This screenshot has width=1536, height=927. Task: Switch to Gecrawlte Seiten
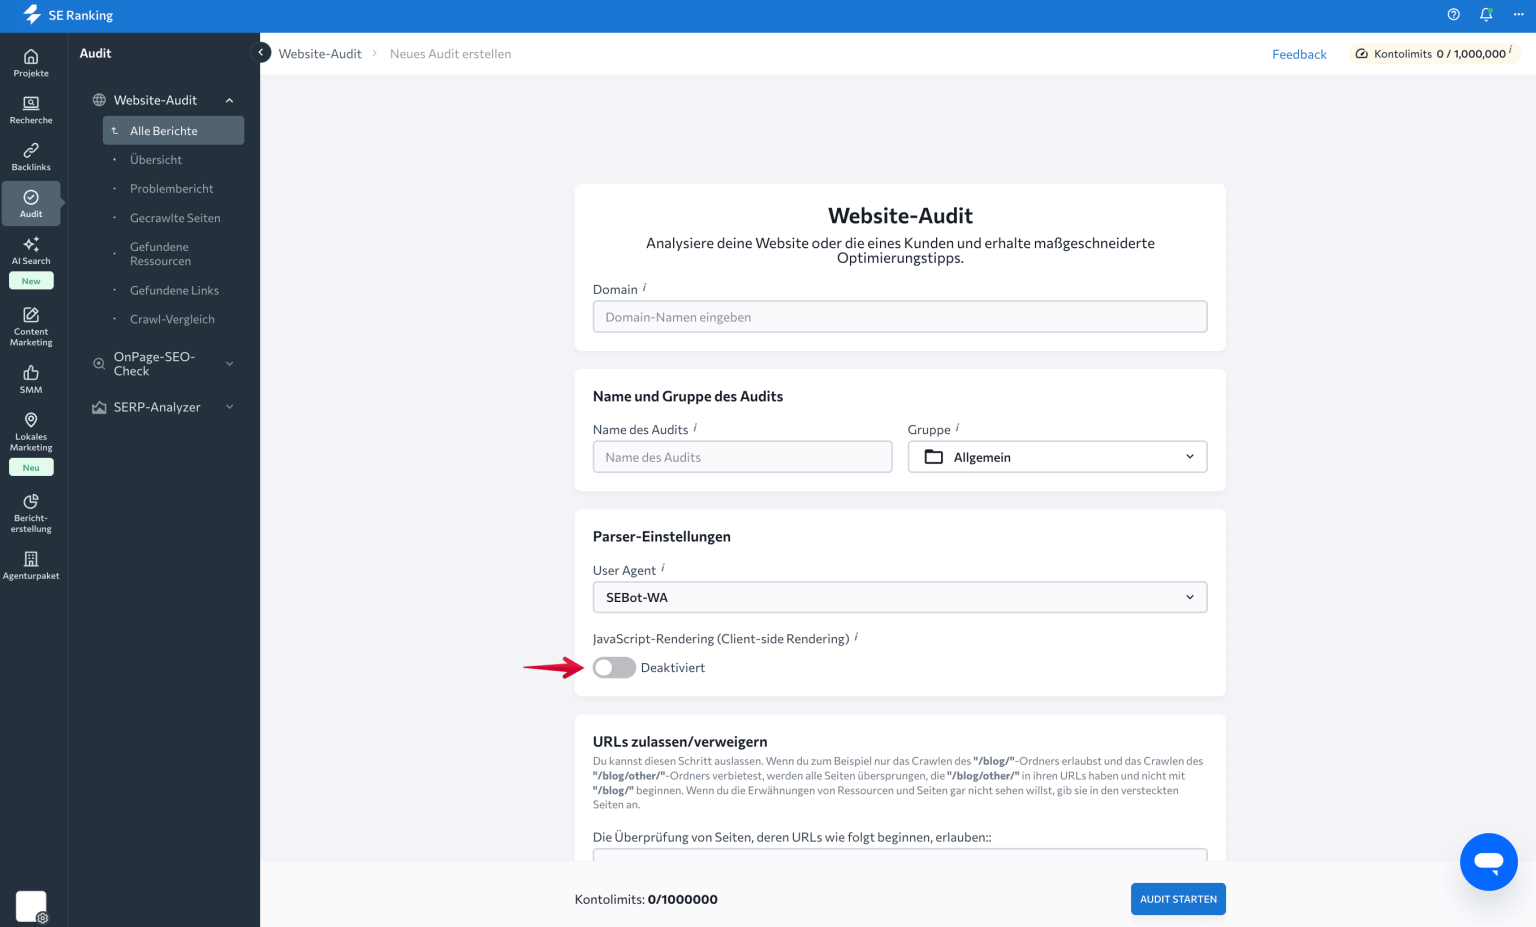(175, 217)
